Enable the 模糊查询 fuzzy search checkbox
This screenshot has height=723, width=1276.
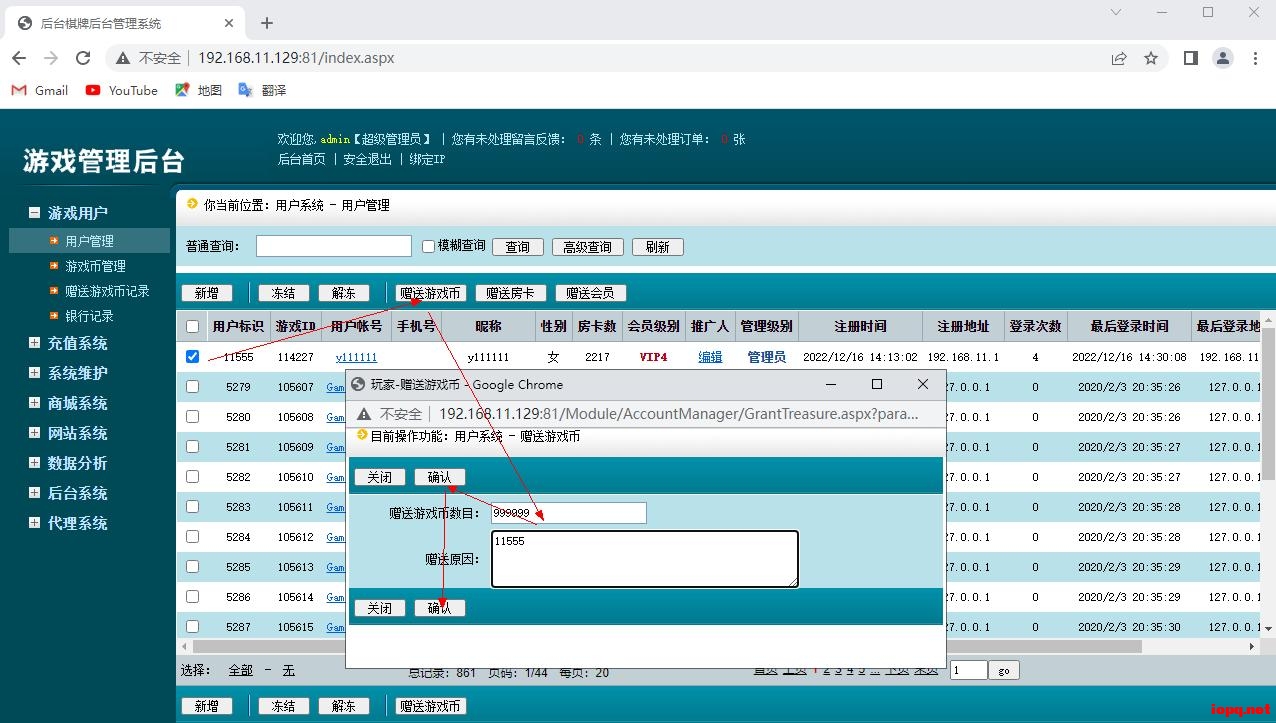[428, 246]
